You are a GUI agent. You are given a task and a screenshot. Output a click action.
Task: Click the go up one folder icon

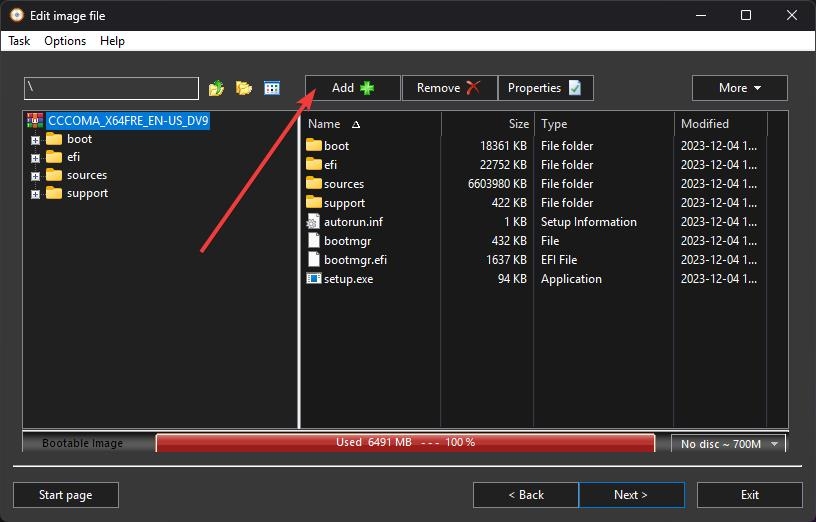(x=216, y=88)
